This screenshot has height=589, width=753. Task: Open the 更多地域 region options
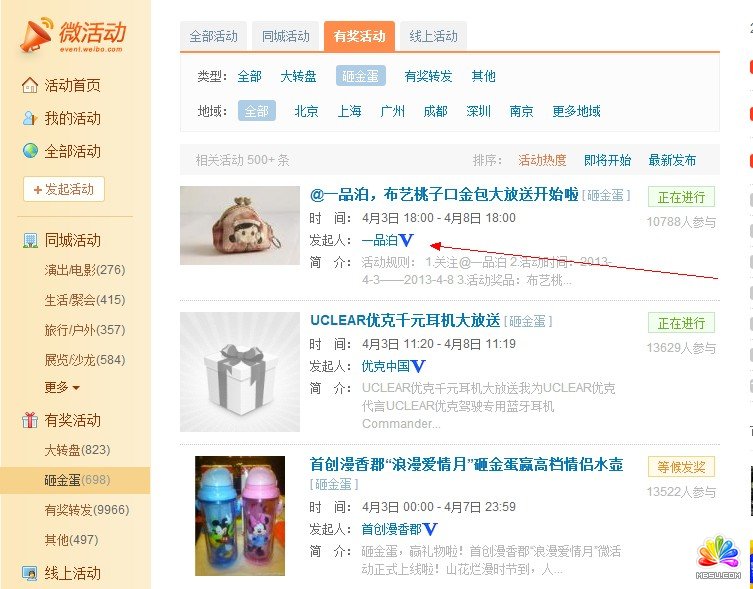576,111
